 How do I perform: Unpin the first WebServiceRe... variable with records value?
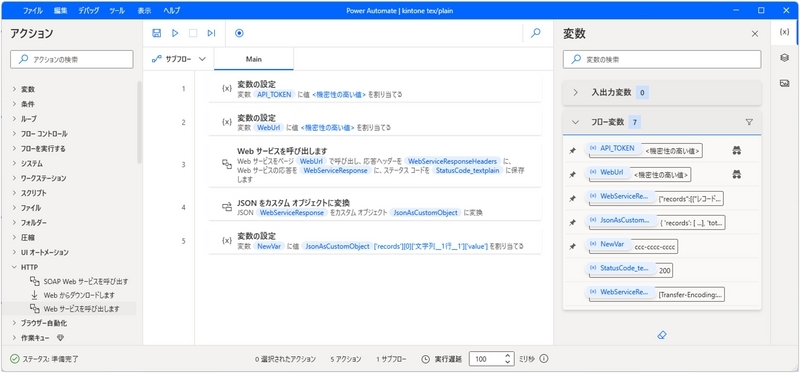[572, 198]
